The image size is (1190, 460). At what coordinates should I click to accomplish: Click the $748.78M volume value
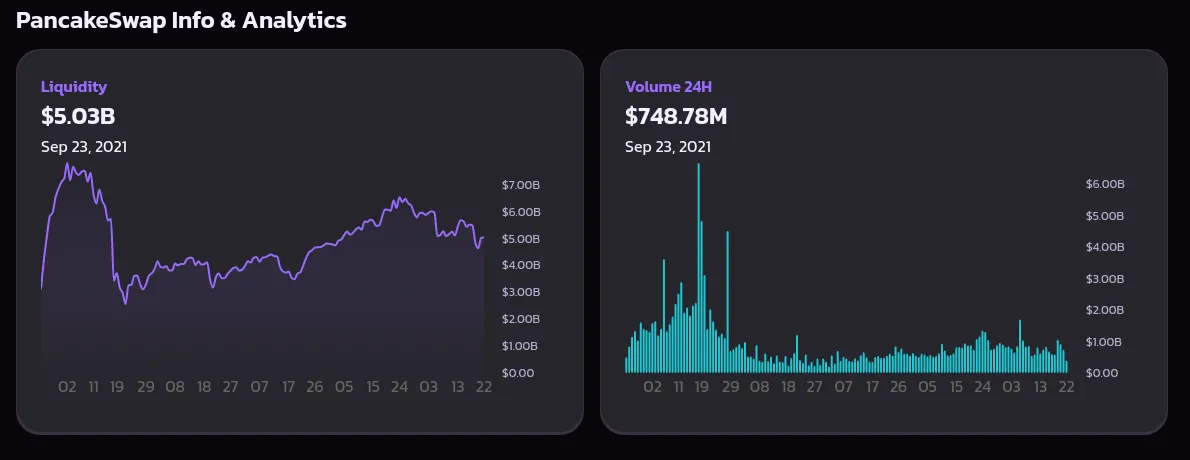[x=676, y=116]
